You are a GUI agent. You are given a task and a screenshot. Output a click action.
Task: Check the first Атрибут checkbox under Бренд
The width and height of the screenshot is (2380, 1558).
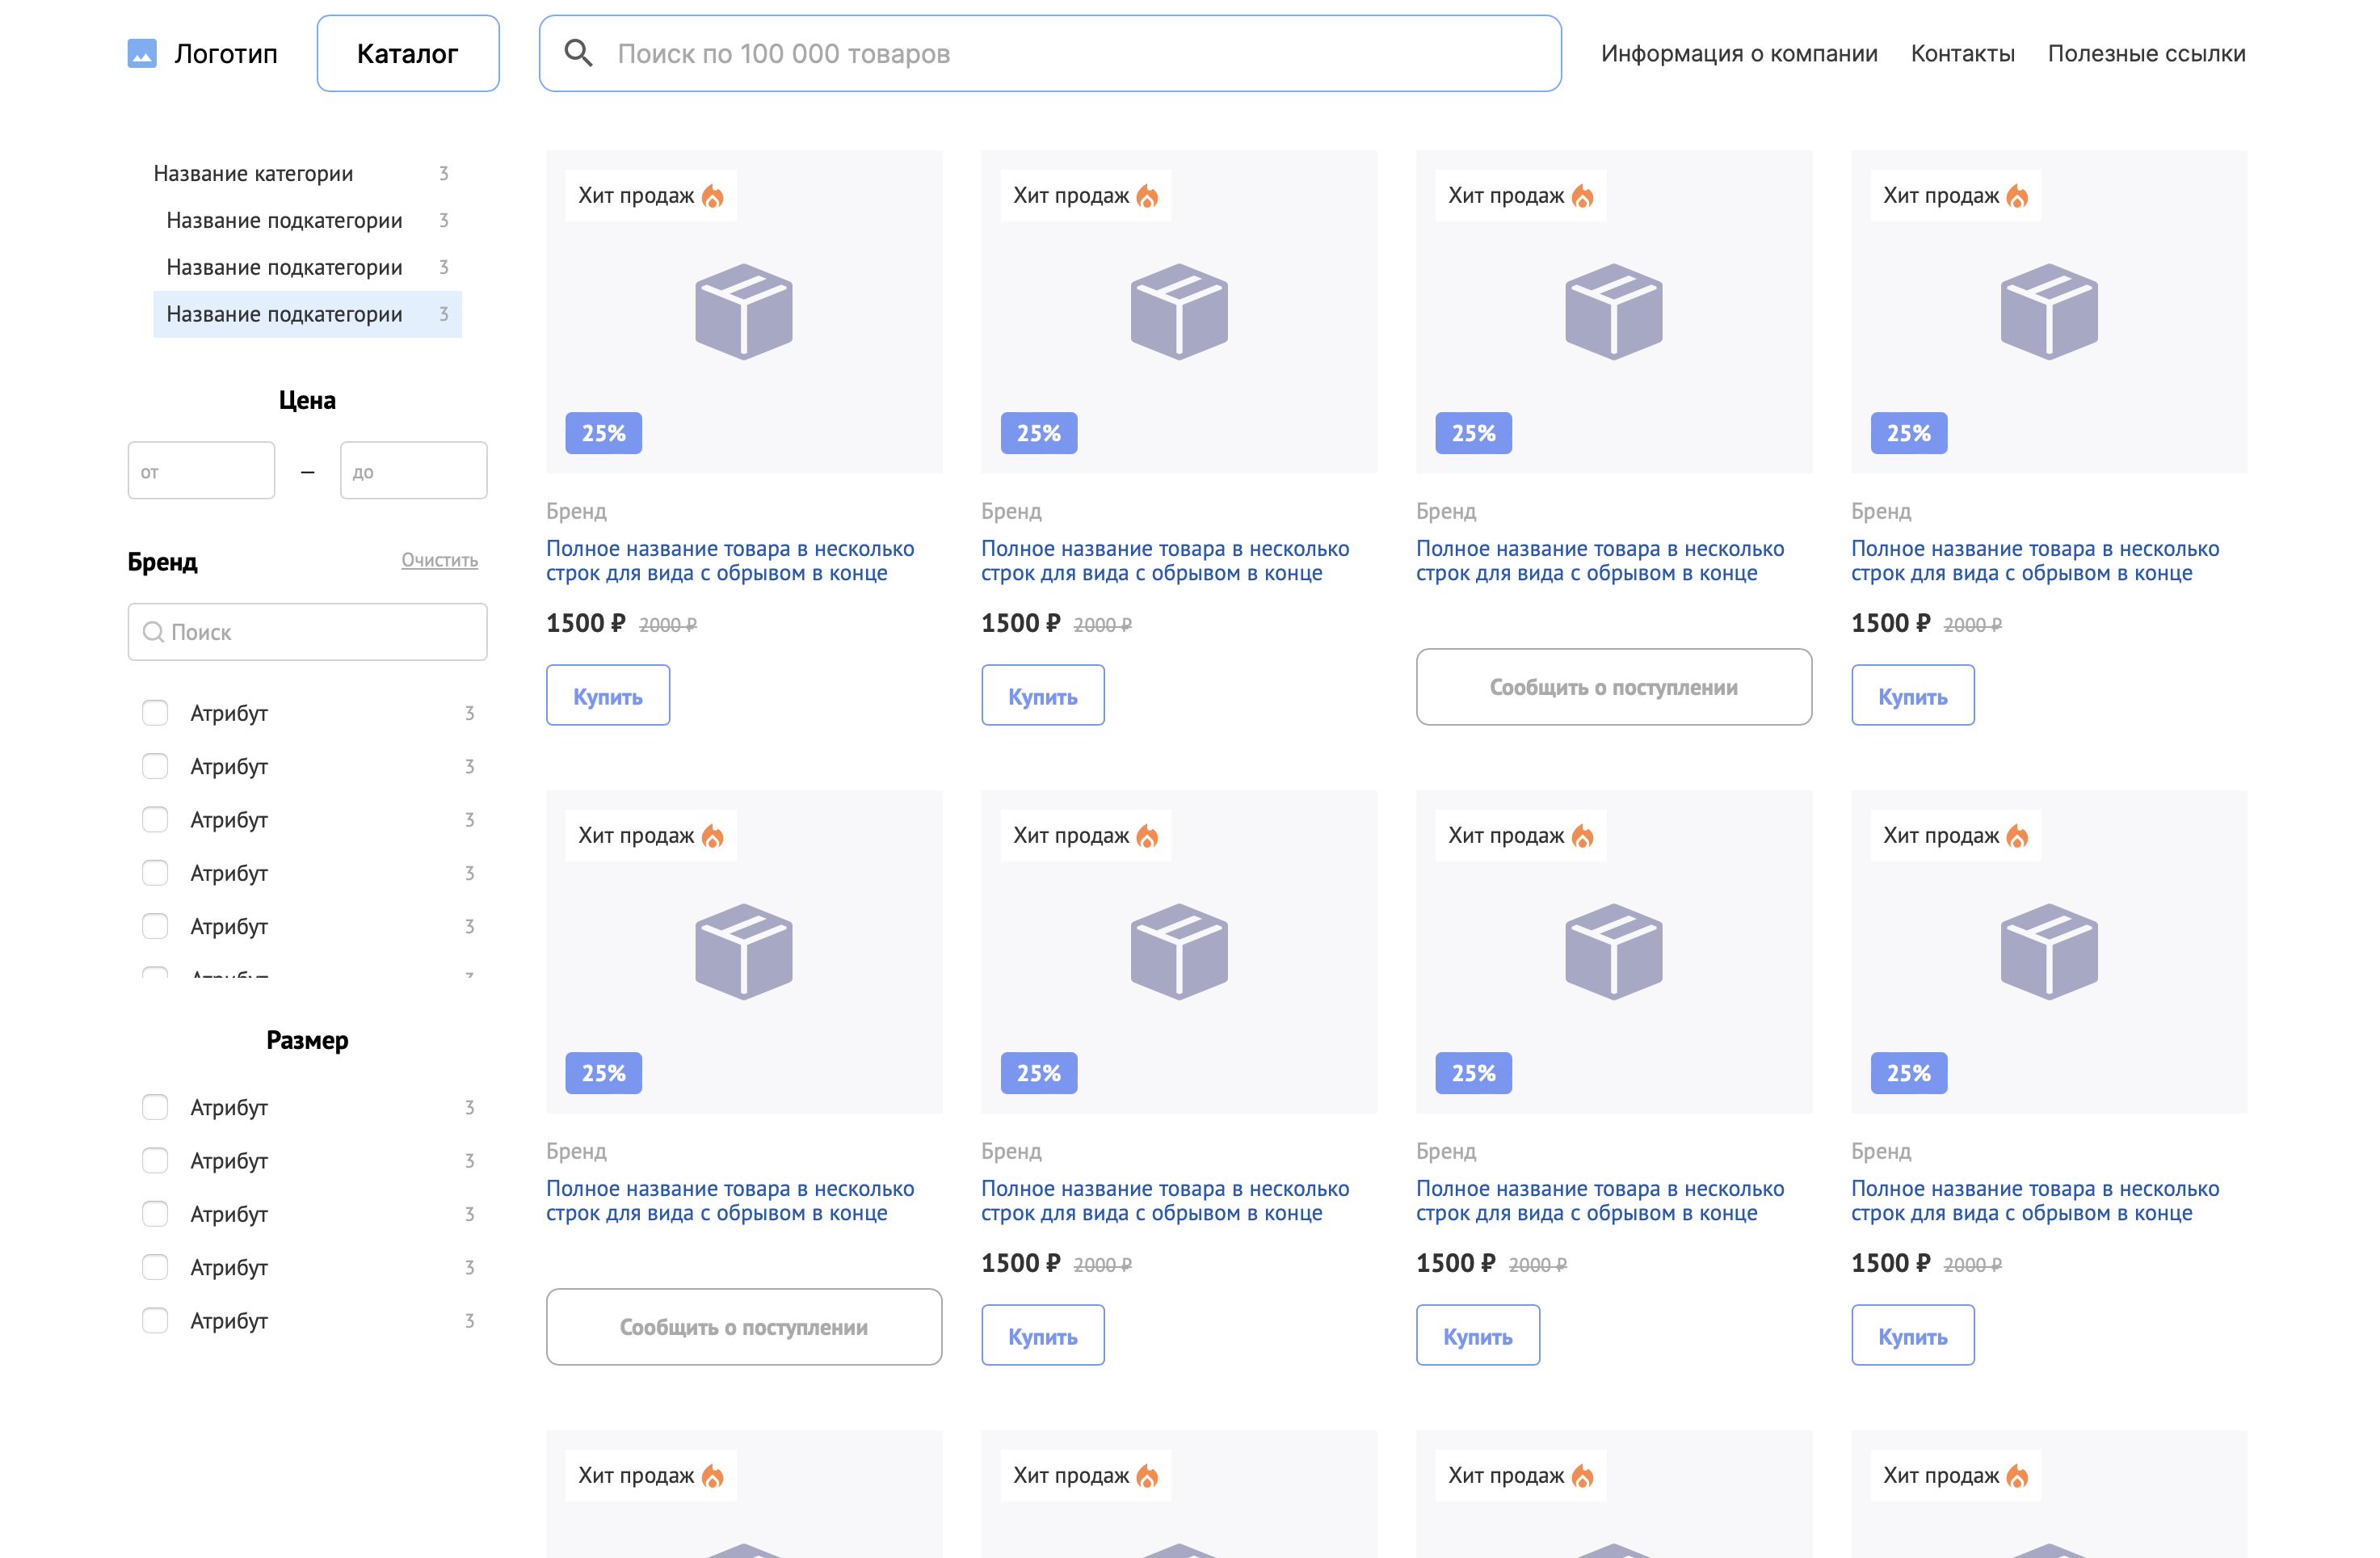155,713
